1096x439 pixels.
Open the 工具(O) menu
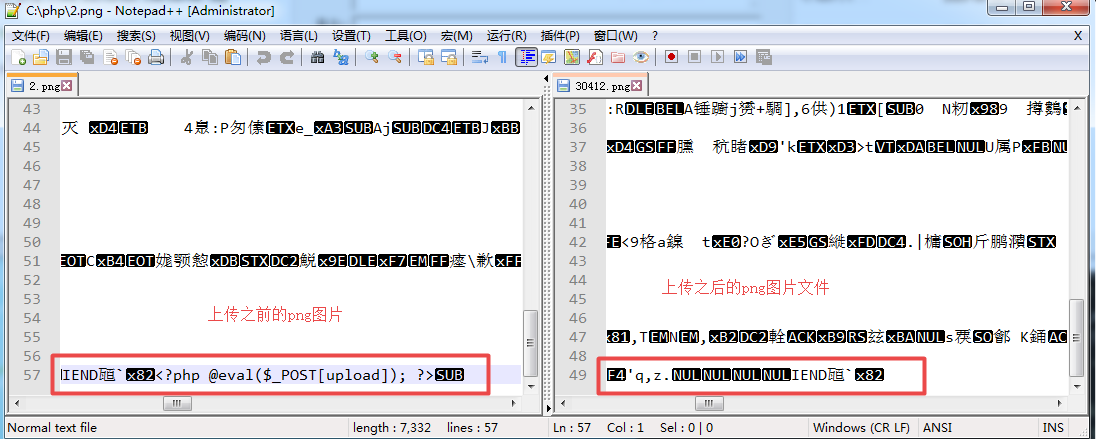(405, 36)
